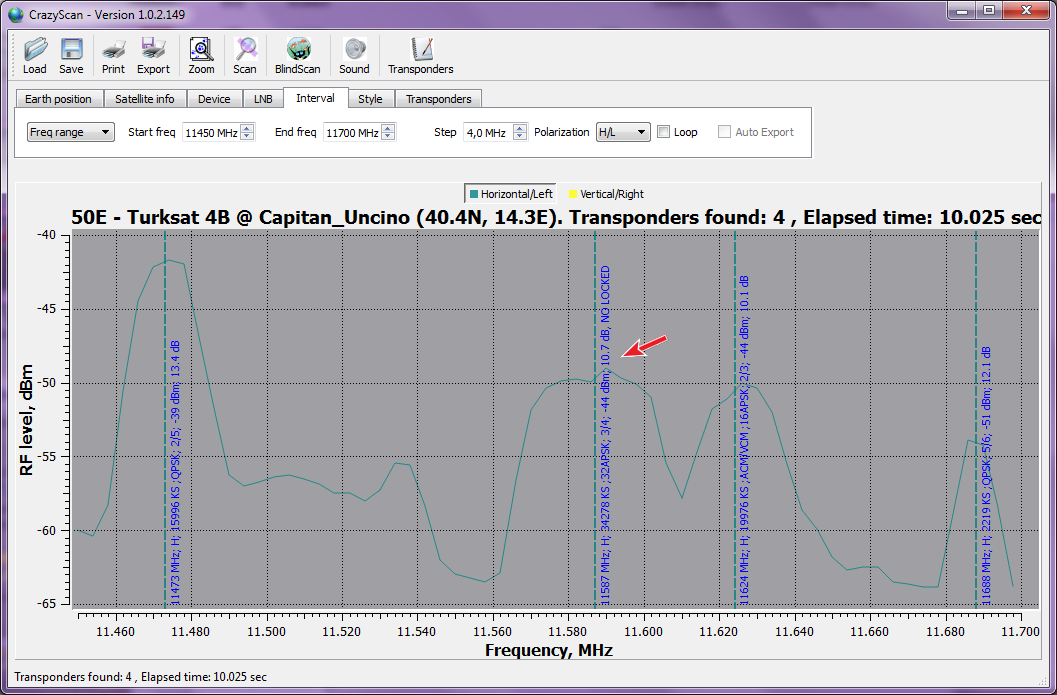Switch to the Earth position tab

pos(58,99)
